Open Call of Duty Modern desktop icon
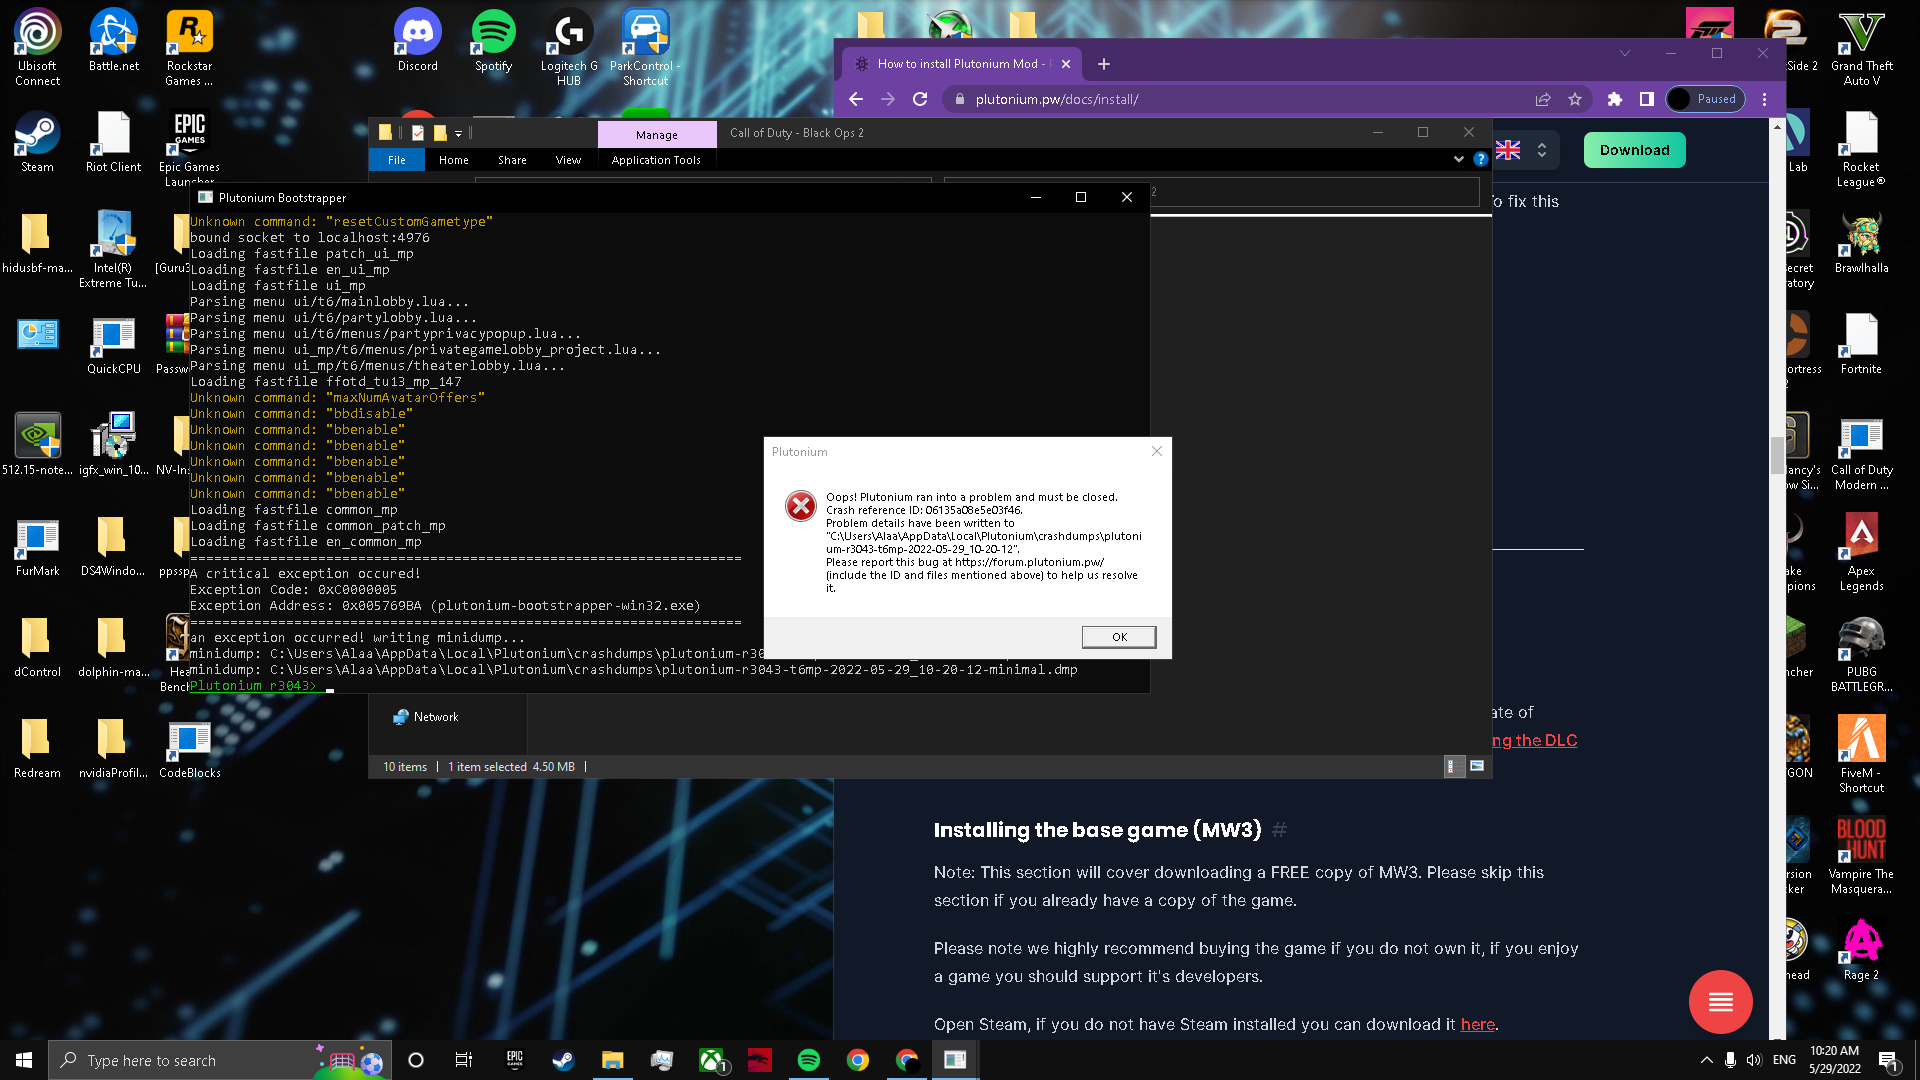 1861,452
